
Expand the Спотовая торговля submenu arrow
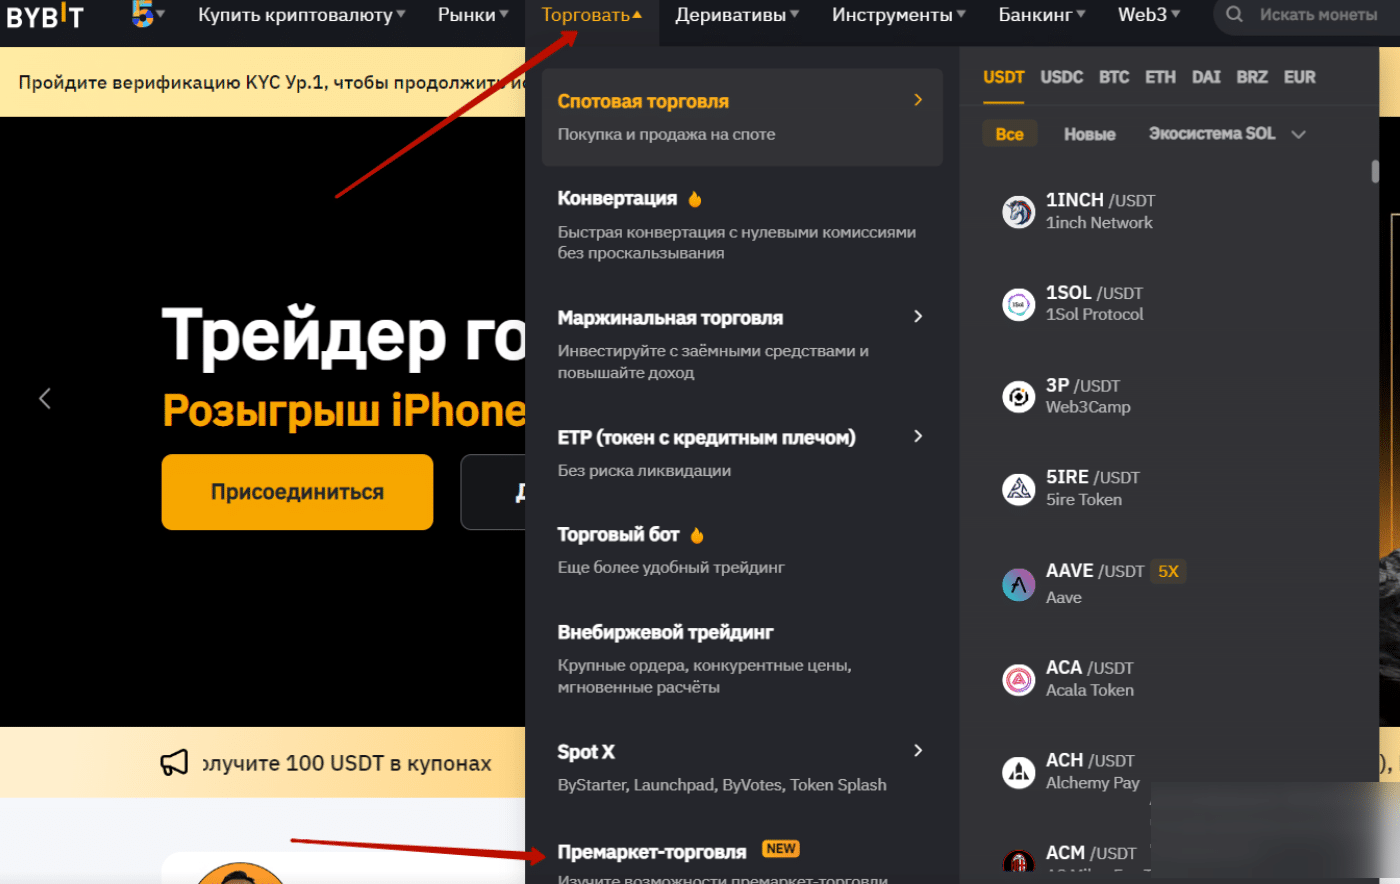(918, 100)
